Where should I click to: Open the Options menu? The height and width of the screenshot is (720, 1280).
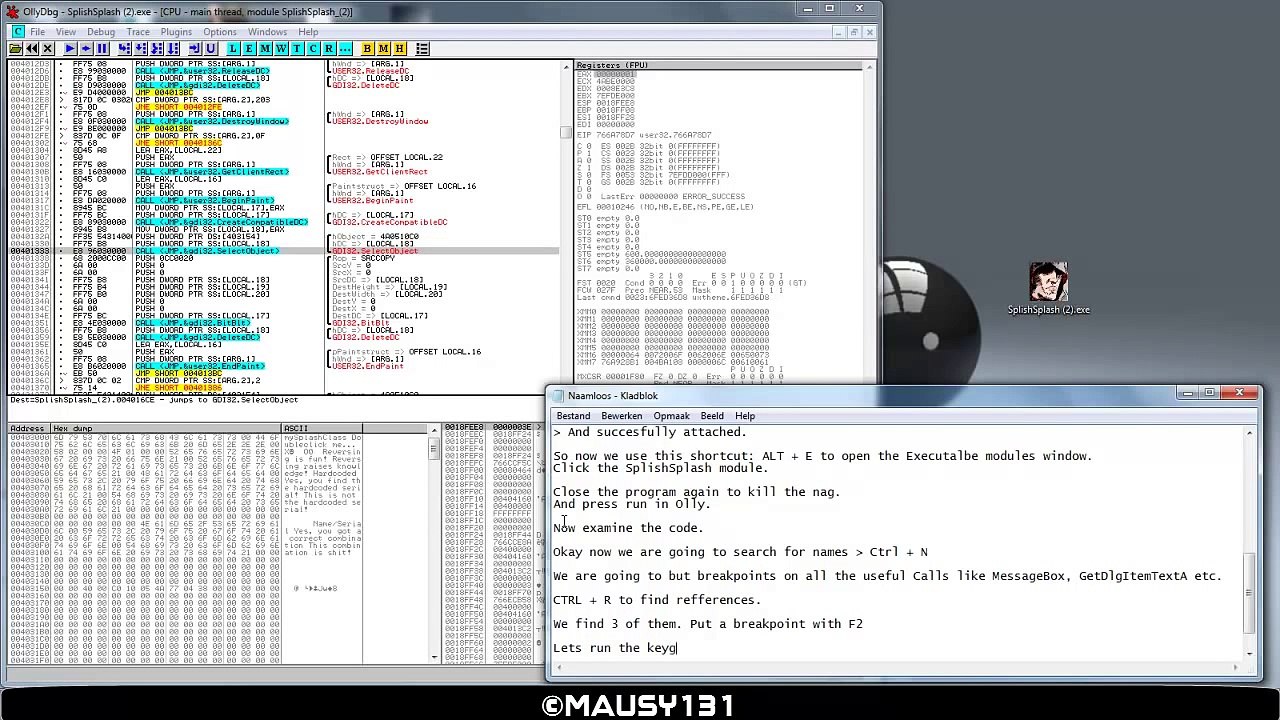(x=220, y=32)
